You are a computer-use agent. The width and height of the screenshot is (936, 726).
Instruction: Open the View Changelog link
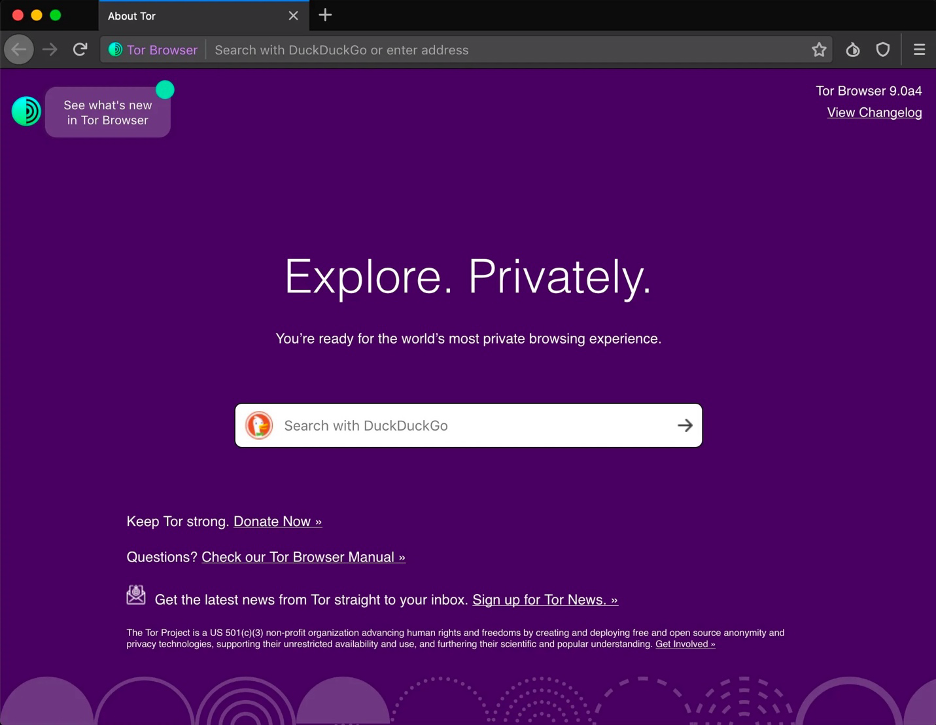point(874,112)
